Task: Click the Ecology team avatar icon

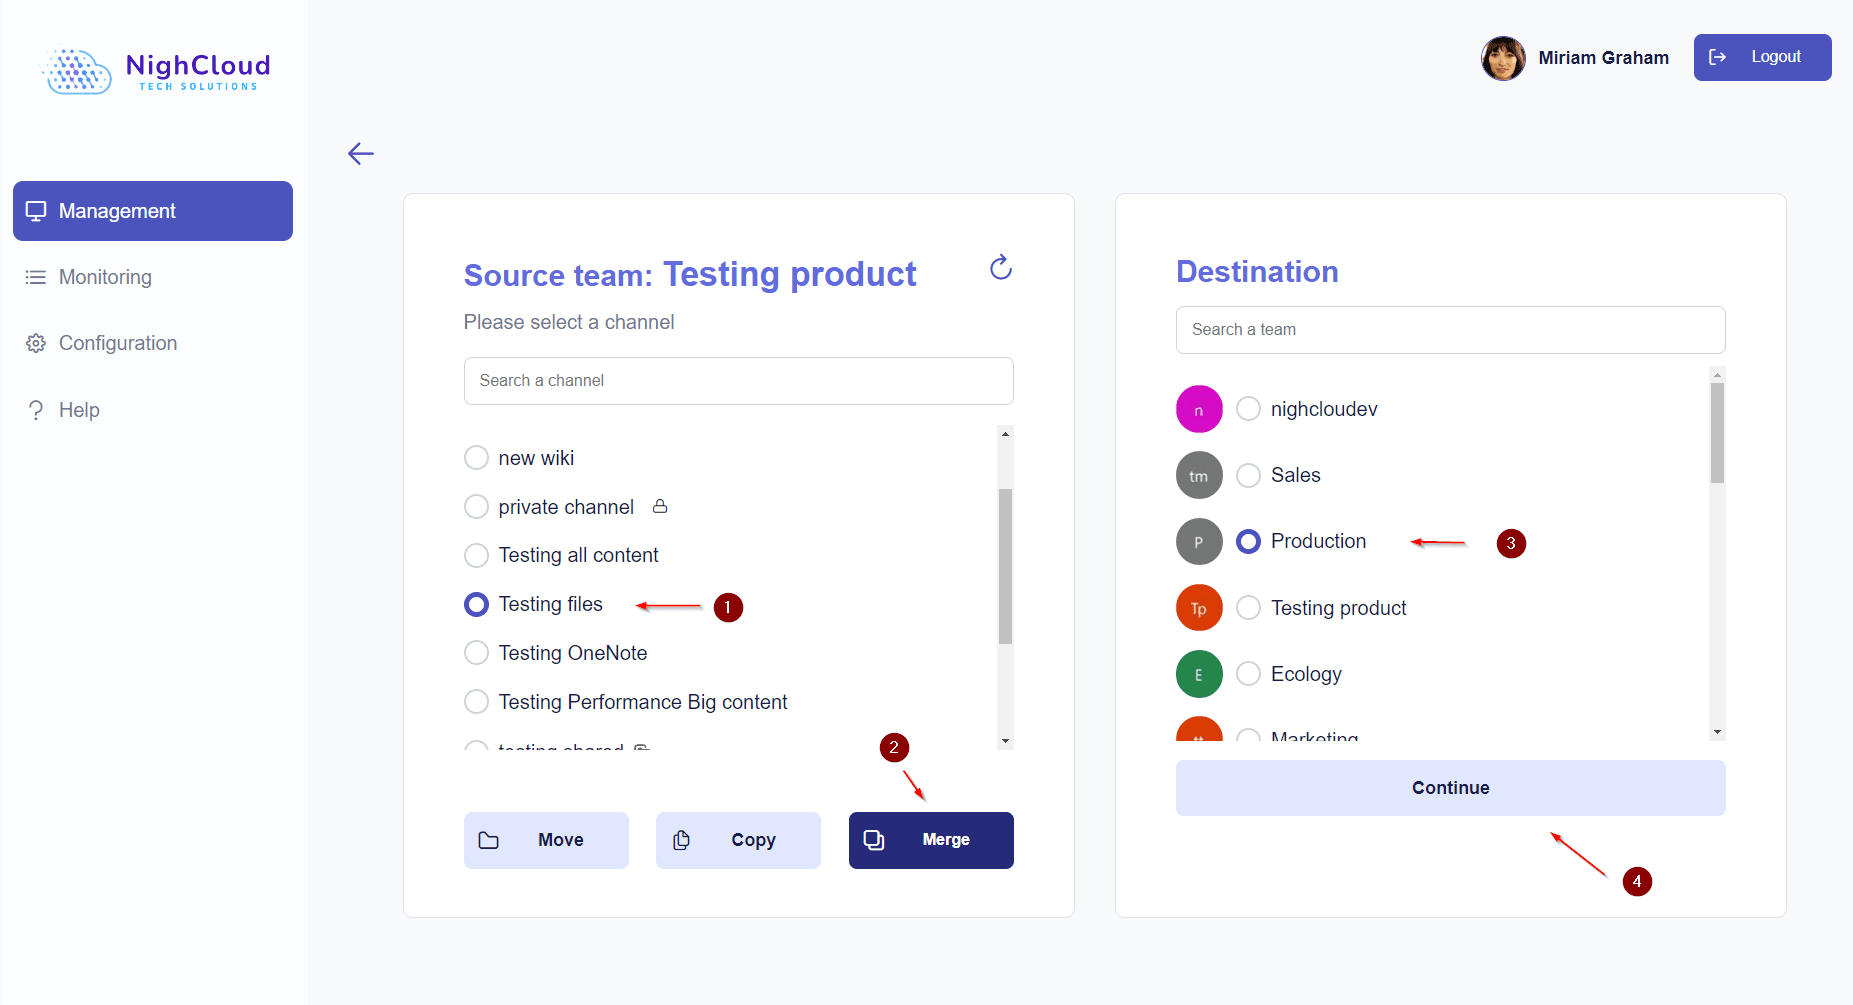Action: pyautogui.click(x=1198, y=674)
